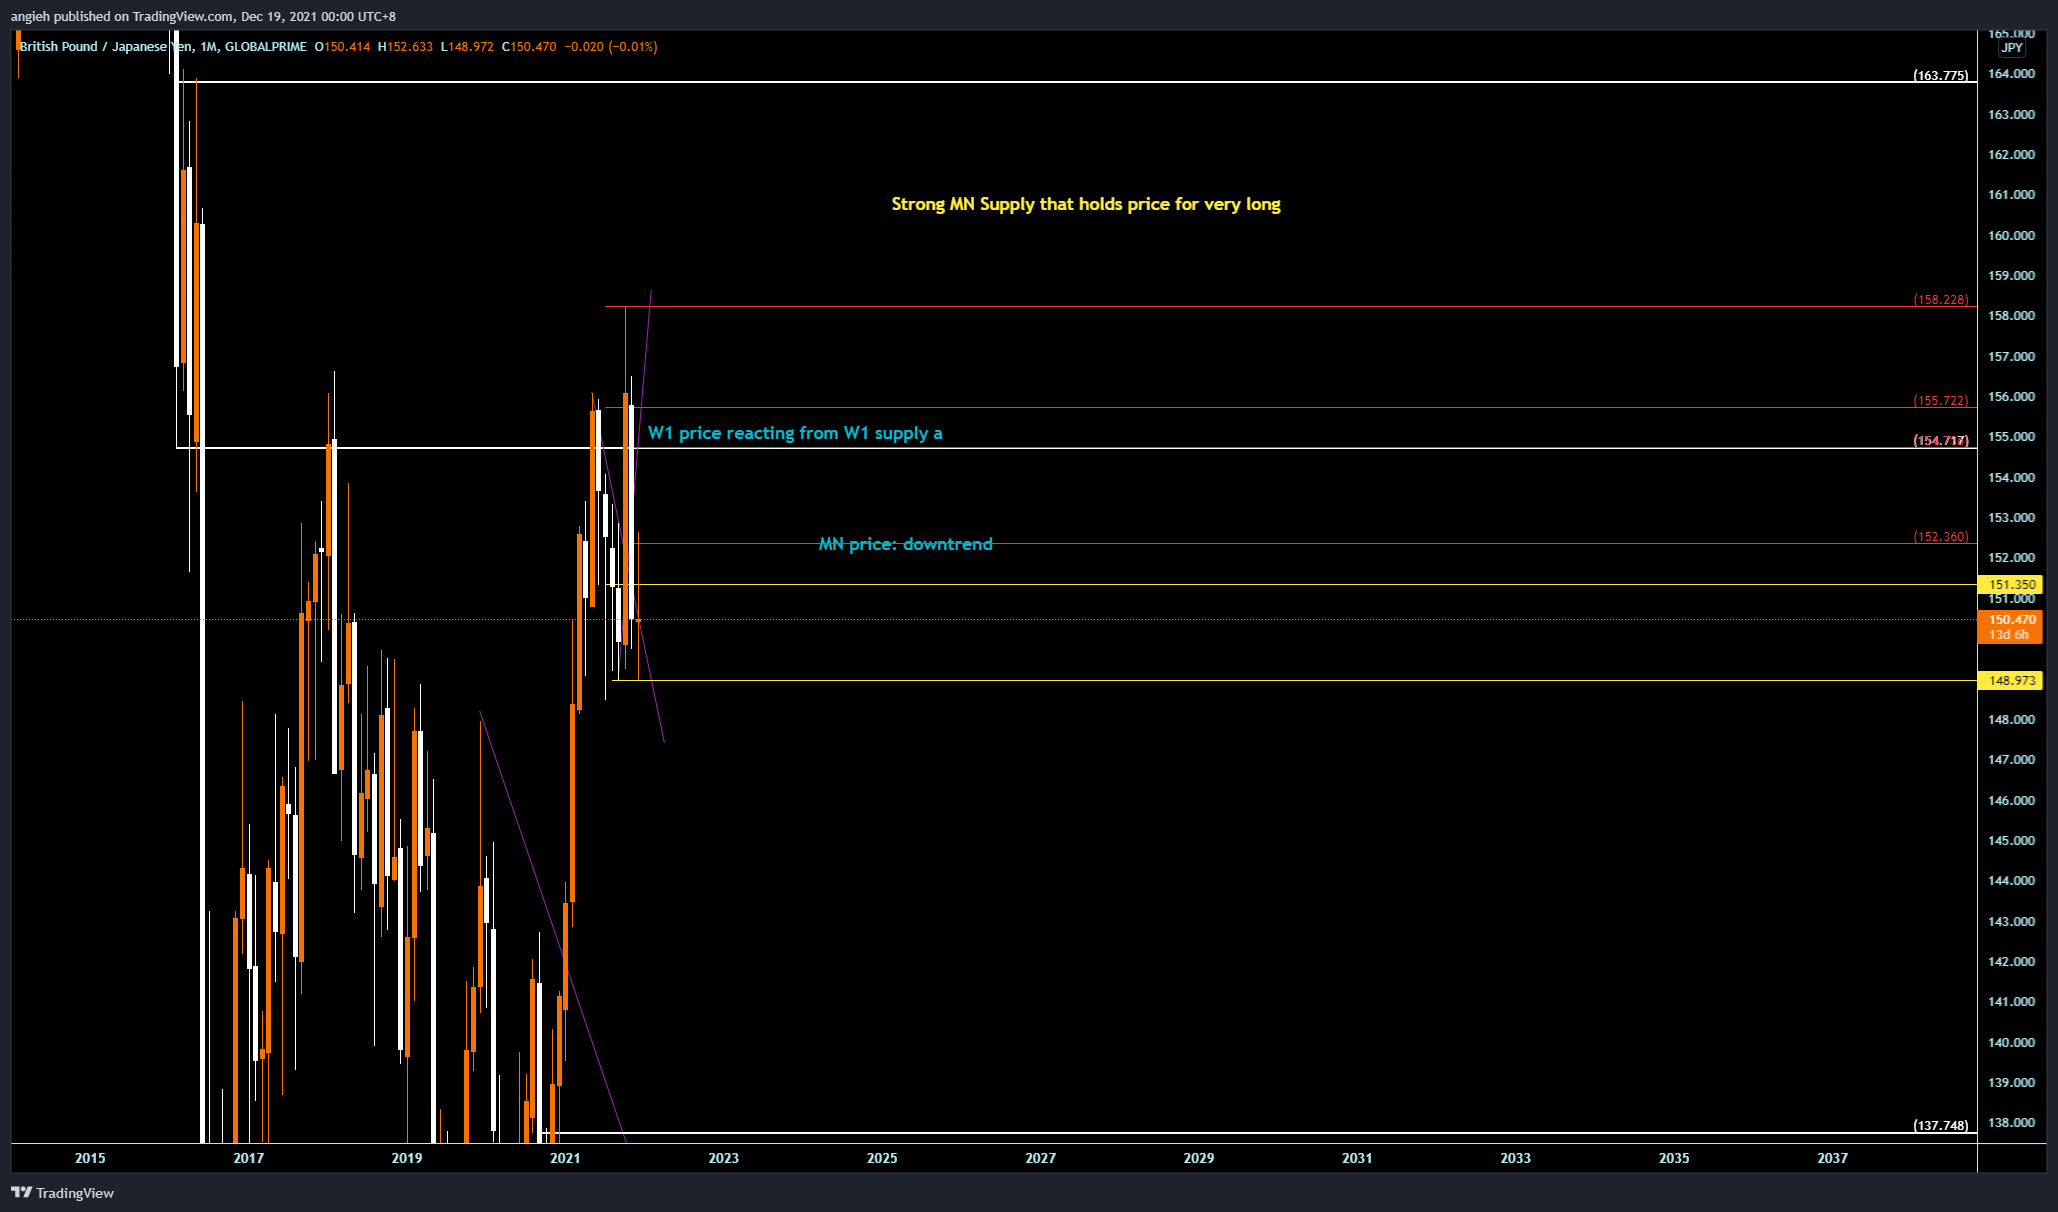Image resolution: width=2058 pixels, height=1212 pixels.
Task: Click the JPY currency label on price axis
Action: click(x=2012, y=48)
